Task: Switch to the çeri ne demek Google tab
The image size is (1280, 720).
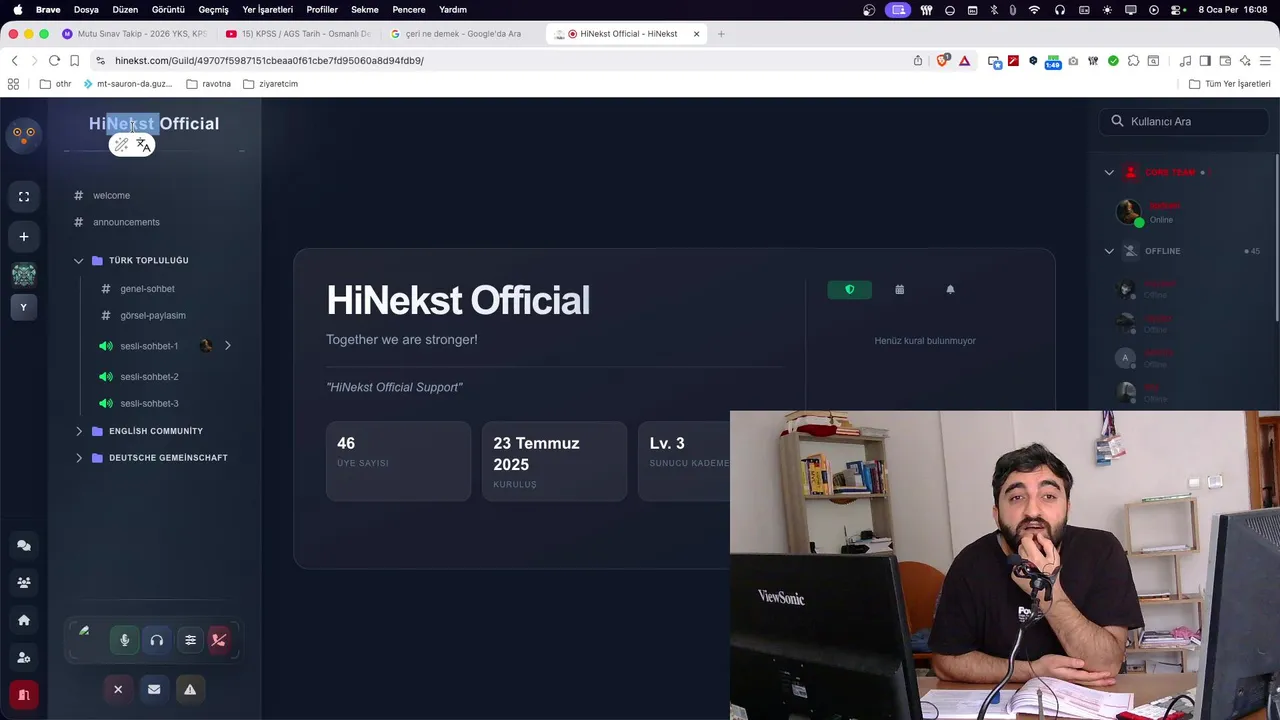Action: (x=463, y=34)
